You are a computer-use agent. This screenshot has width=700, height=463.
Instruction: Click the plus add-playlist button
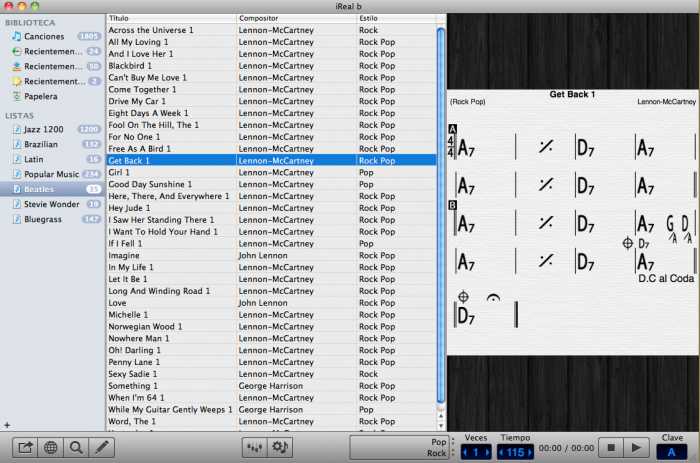[x=7, y=425]
